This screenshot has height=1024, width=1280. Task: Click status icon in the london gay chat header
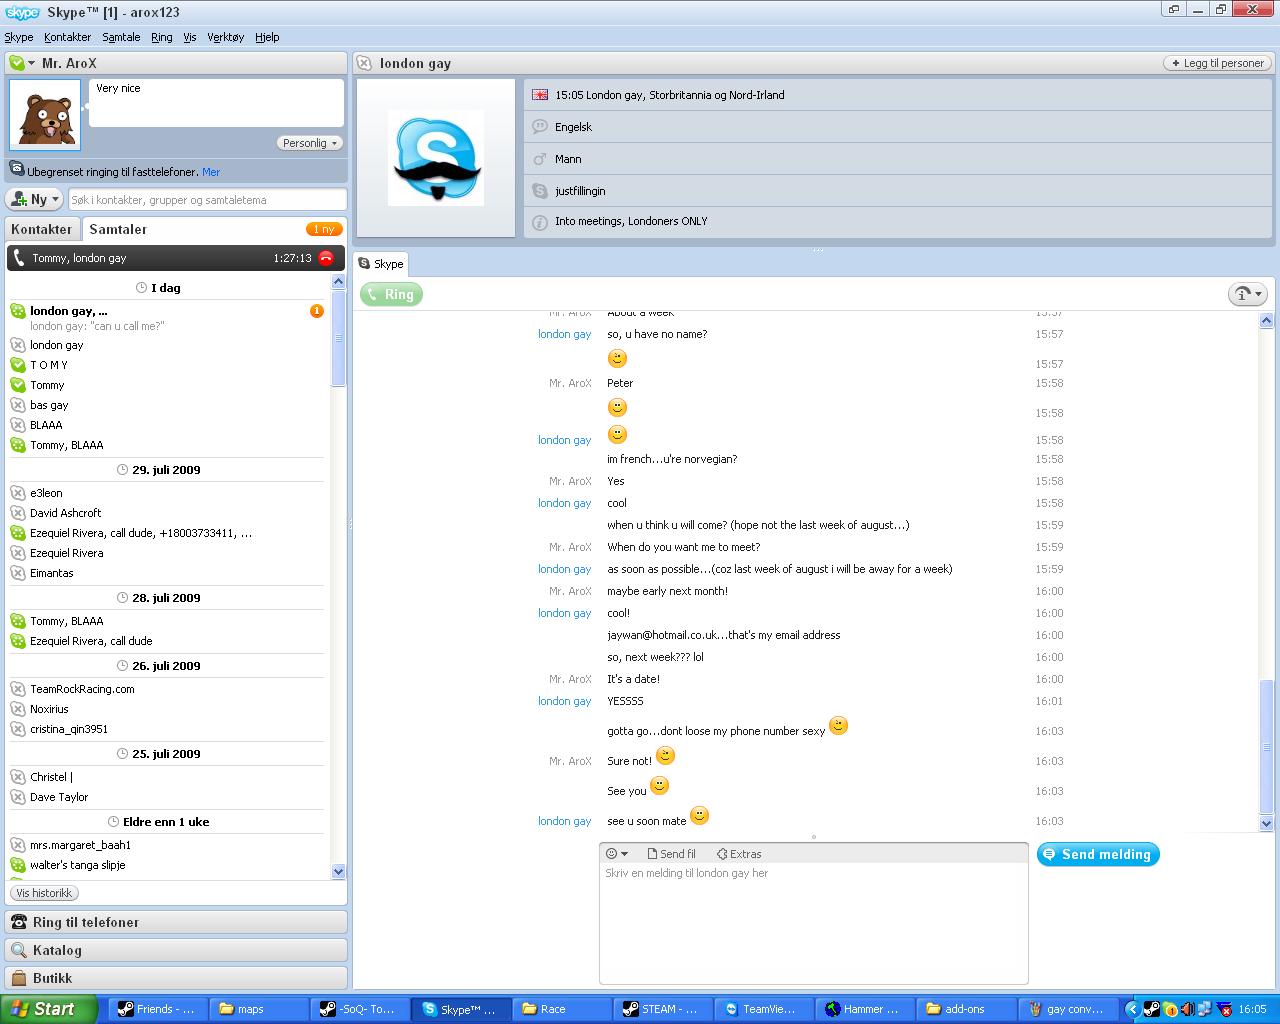click(x=365, y=63)
